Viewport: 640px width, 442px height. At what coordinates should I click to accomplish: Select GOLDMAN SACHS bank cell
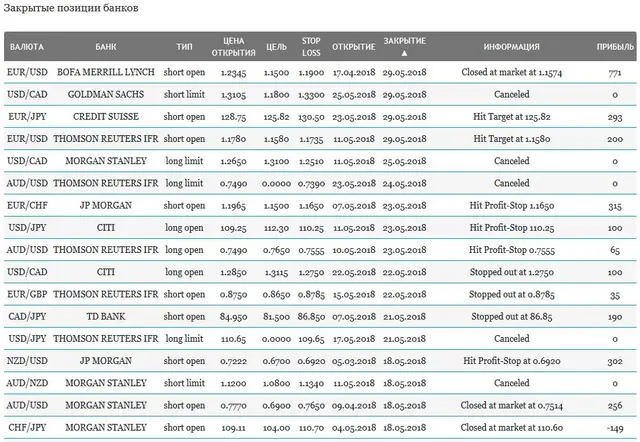[106, 94]
